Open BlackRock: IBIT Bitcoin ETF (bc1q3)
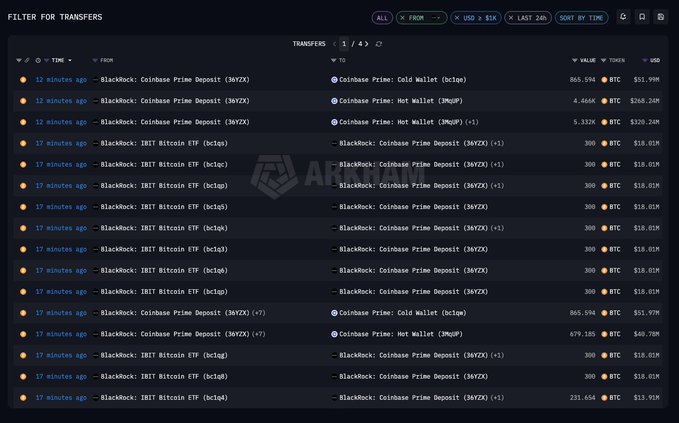This screenshot has height=423, width=679. pyautogui.click(x=164, y=249)
